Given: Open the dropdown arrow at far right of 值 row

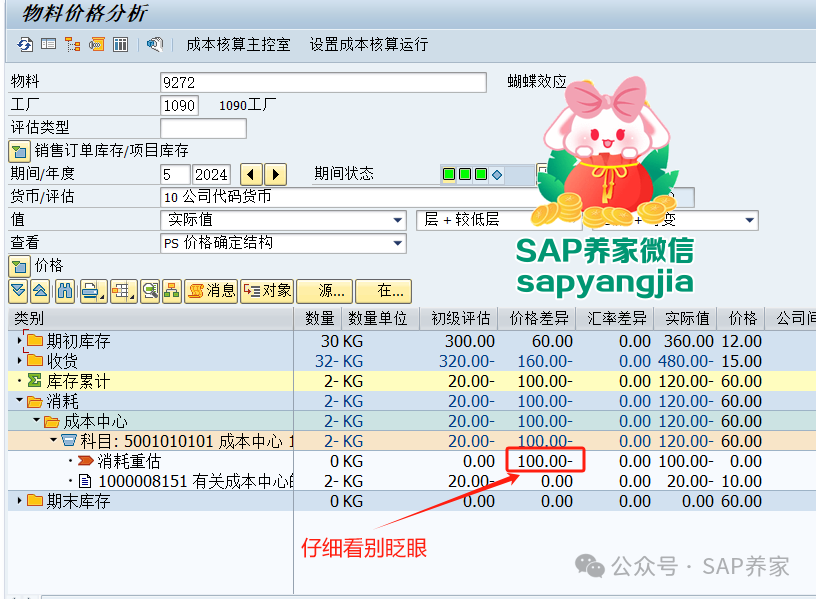Looking at the screenshot, I should coord(749,220).
